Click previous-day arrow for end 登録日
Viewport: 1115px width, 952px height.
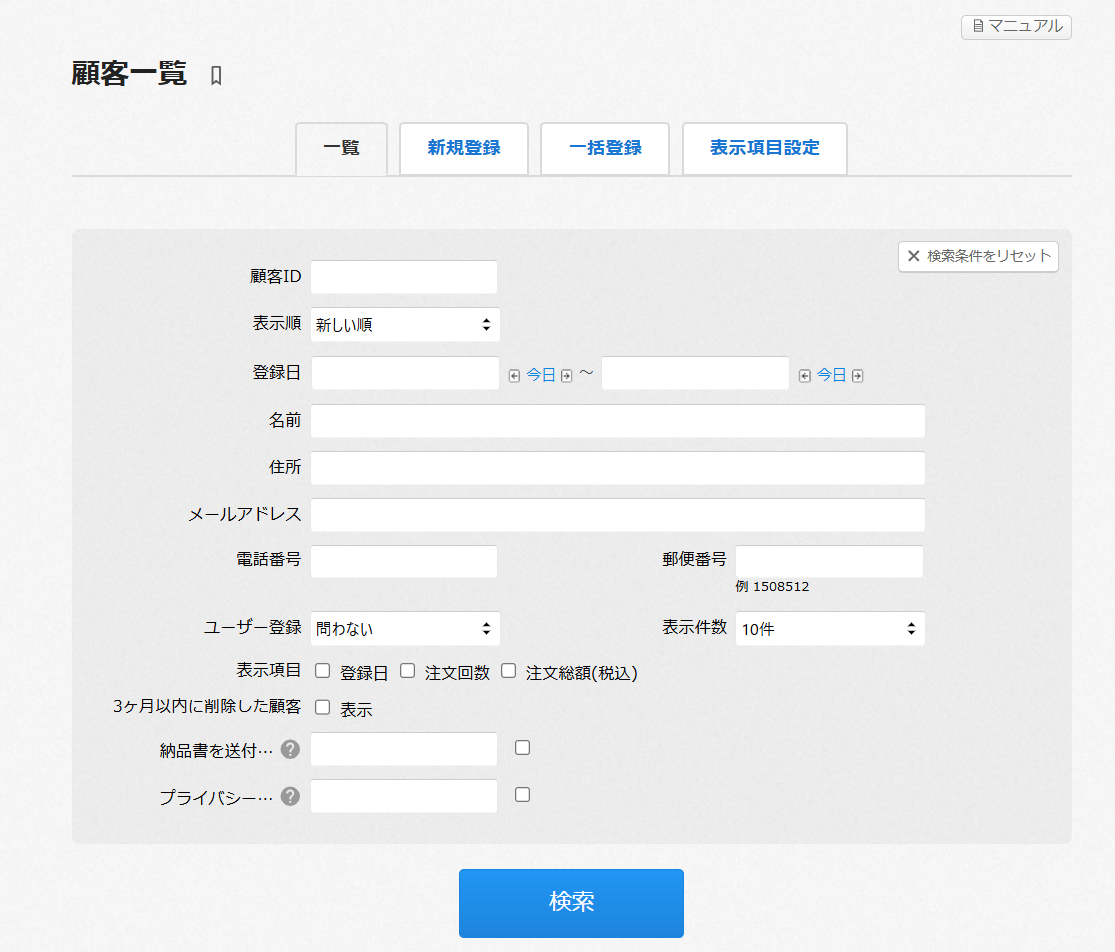click(804, 376)
